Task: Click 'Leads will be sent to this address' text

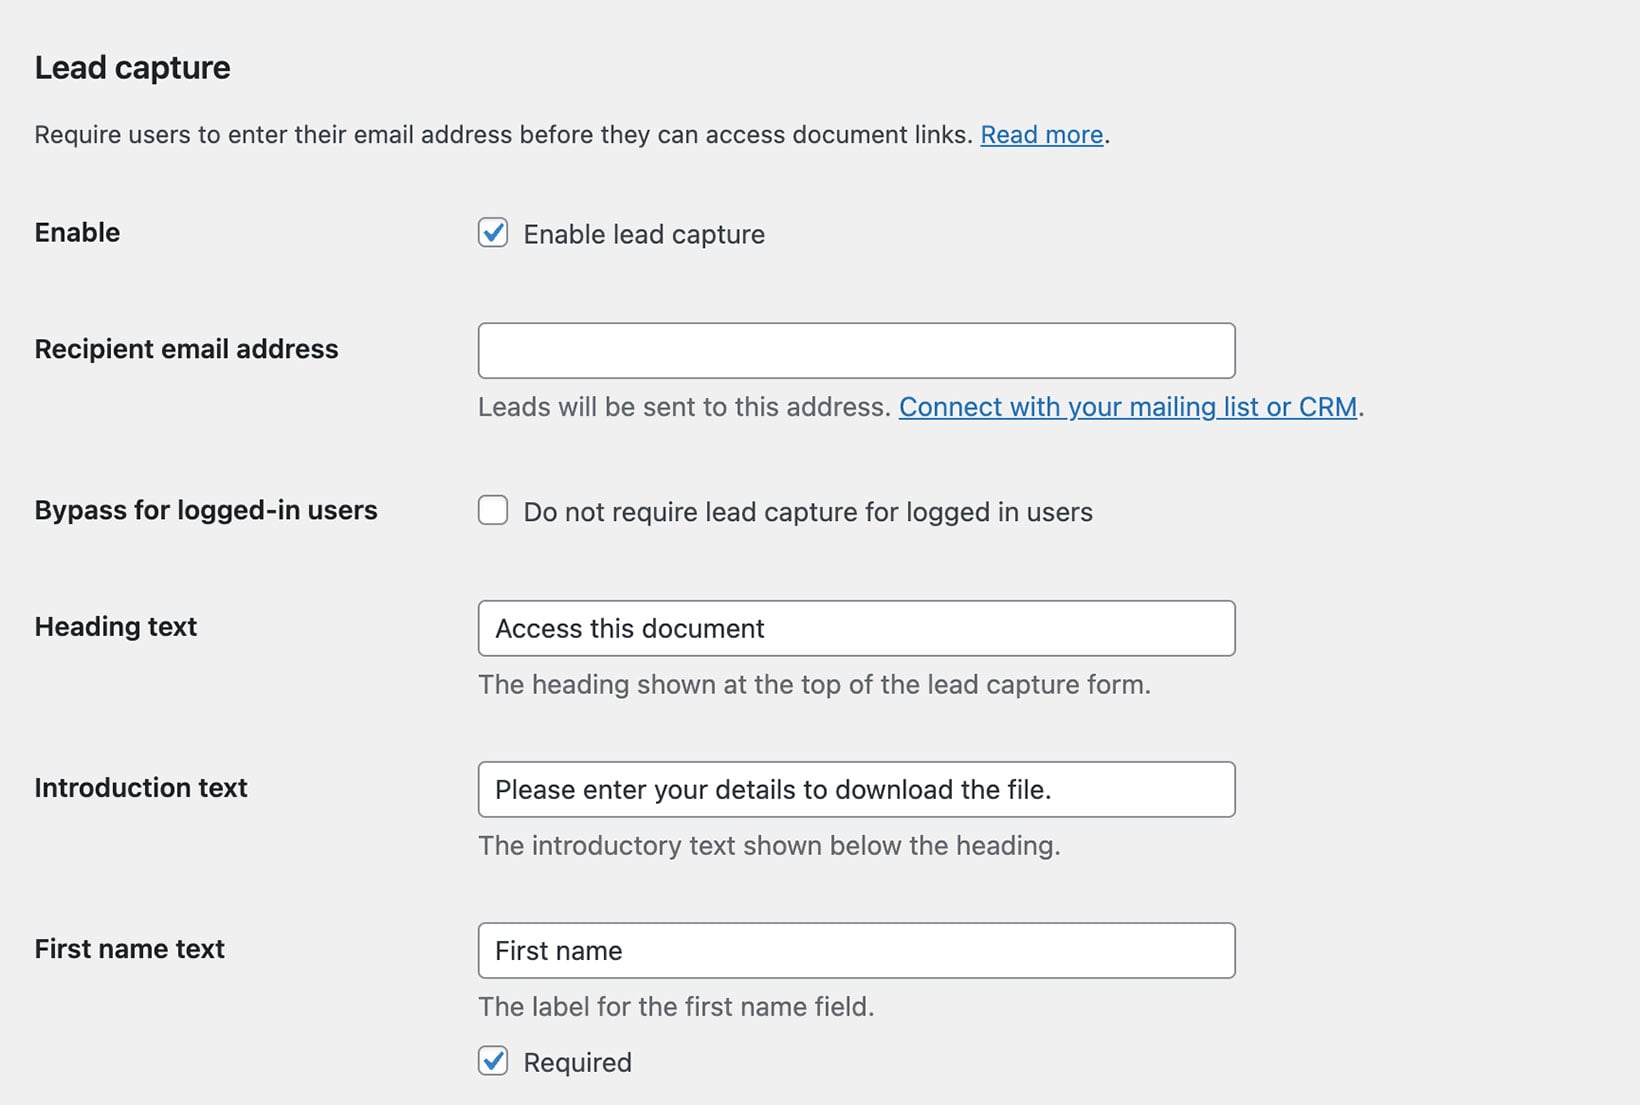Action: point(684,407)
